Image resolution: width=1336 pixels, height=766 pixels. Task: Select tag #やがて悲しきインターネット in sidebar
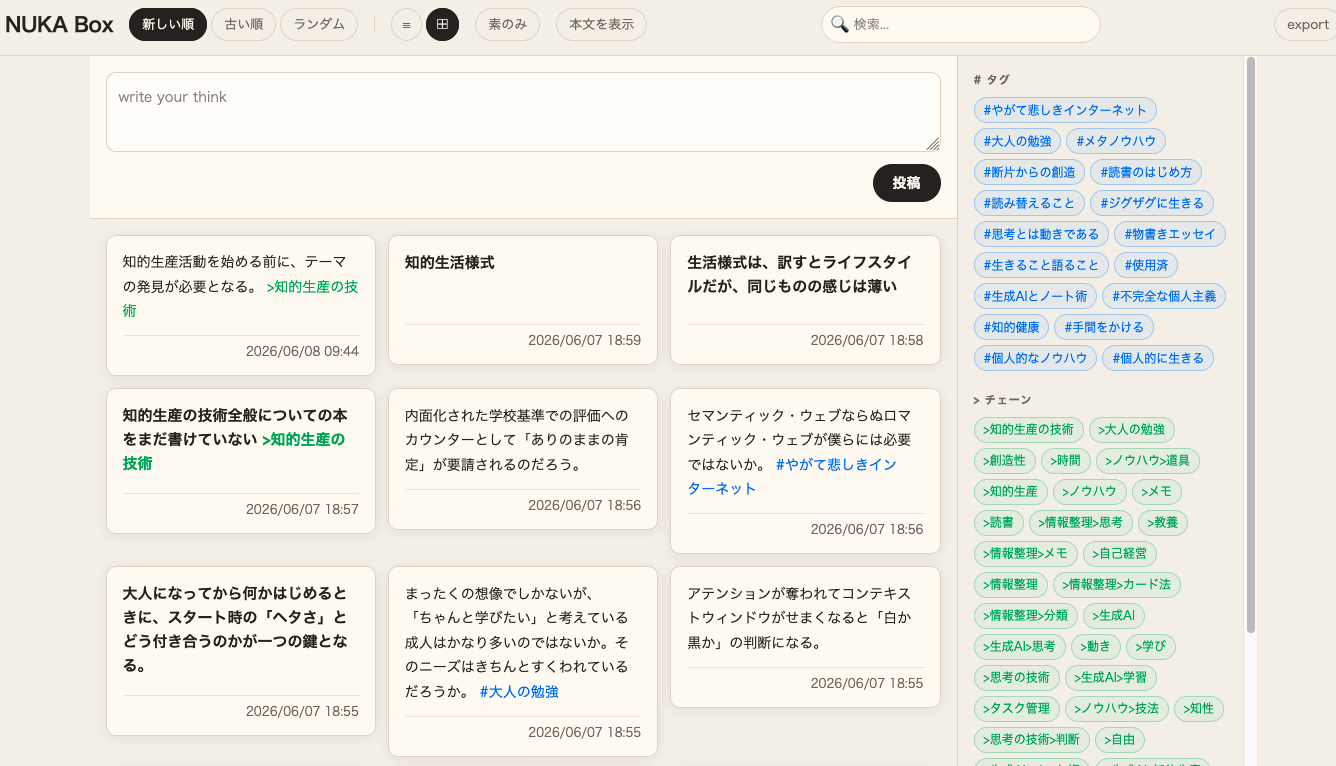click(1065, 110)
